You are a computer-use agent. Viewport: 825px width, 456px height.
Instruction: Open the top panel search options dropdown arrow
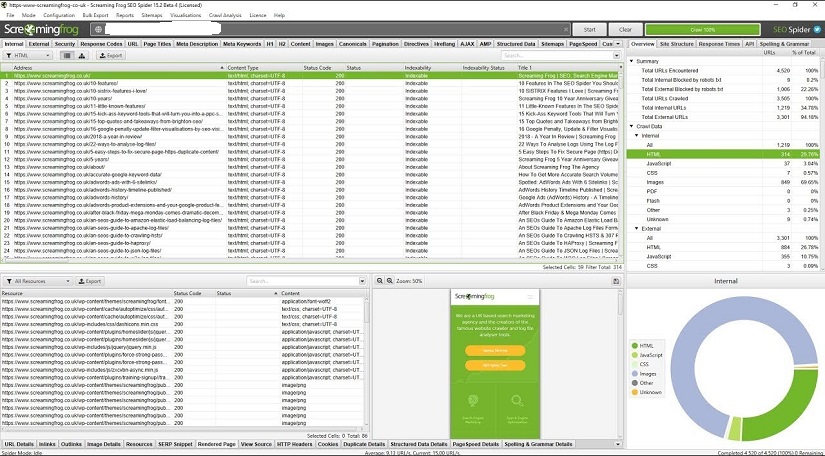(x=616, y=55)
